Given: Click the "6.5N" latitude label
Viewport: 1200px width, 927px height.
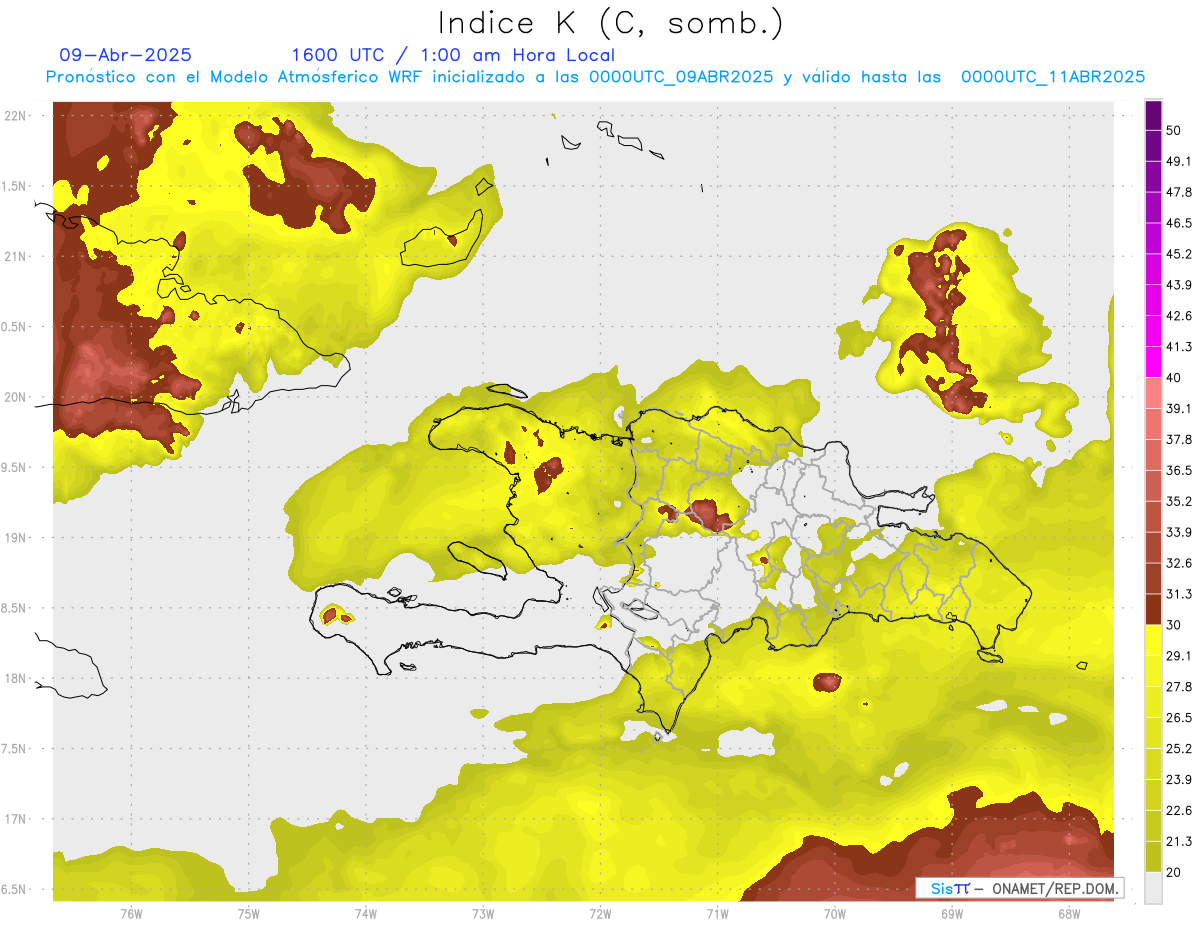Looking at the screenshot, I should (15, 889).
